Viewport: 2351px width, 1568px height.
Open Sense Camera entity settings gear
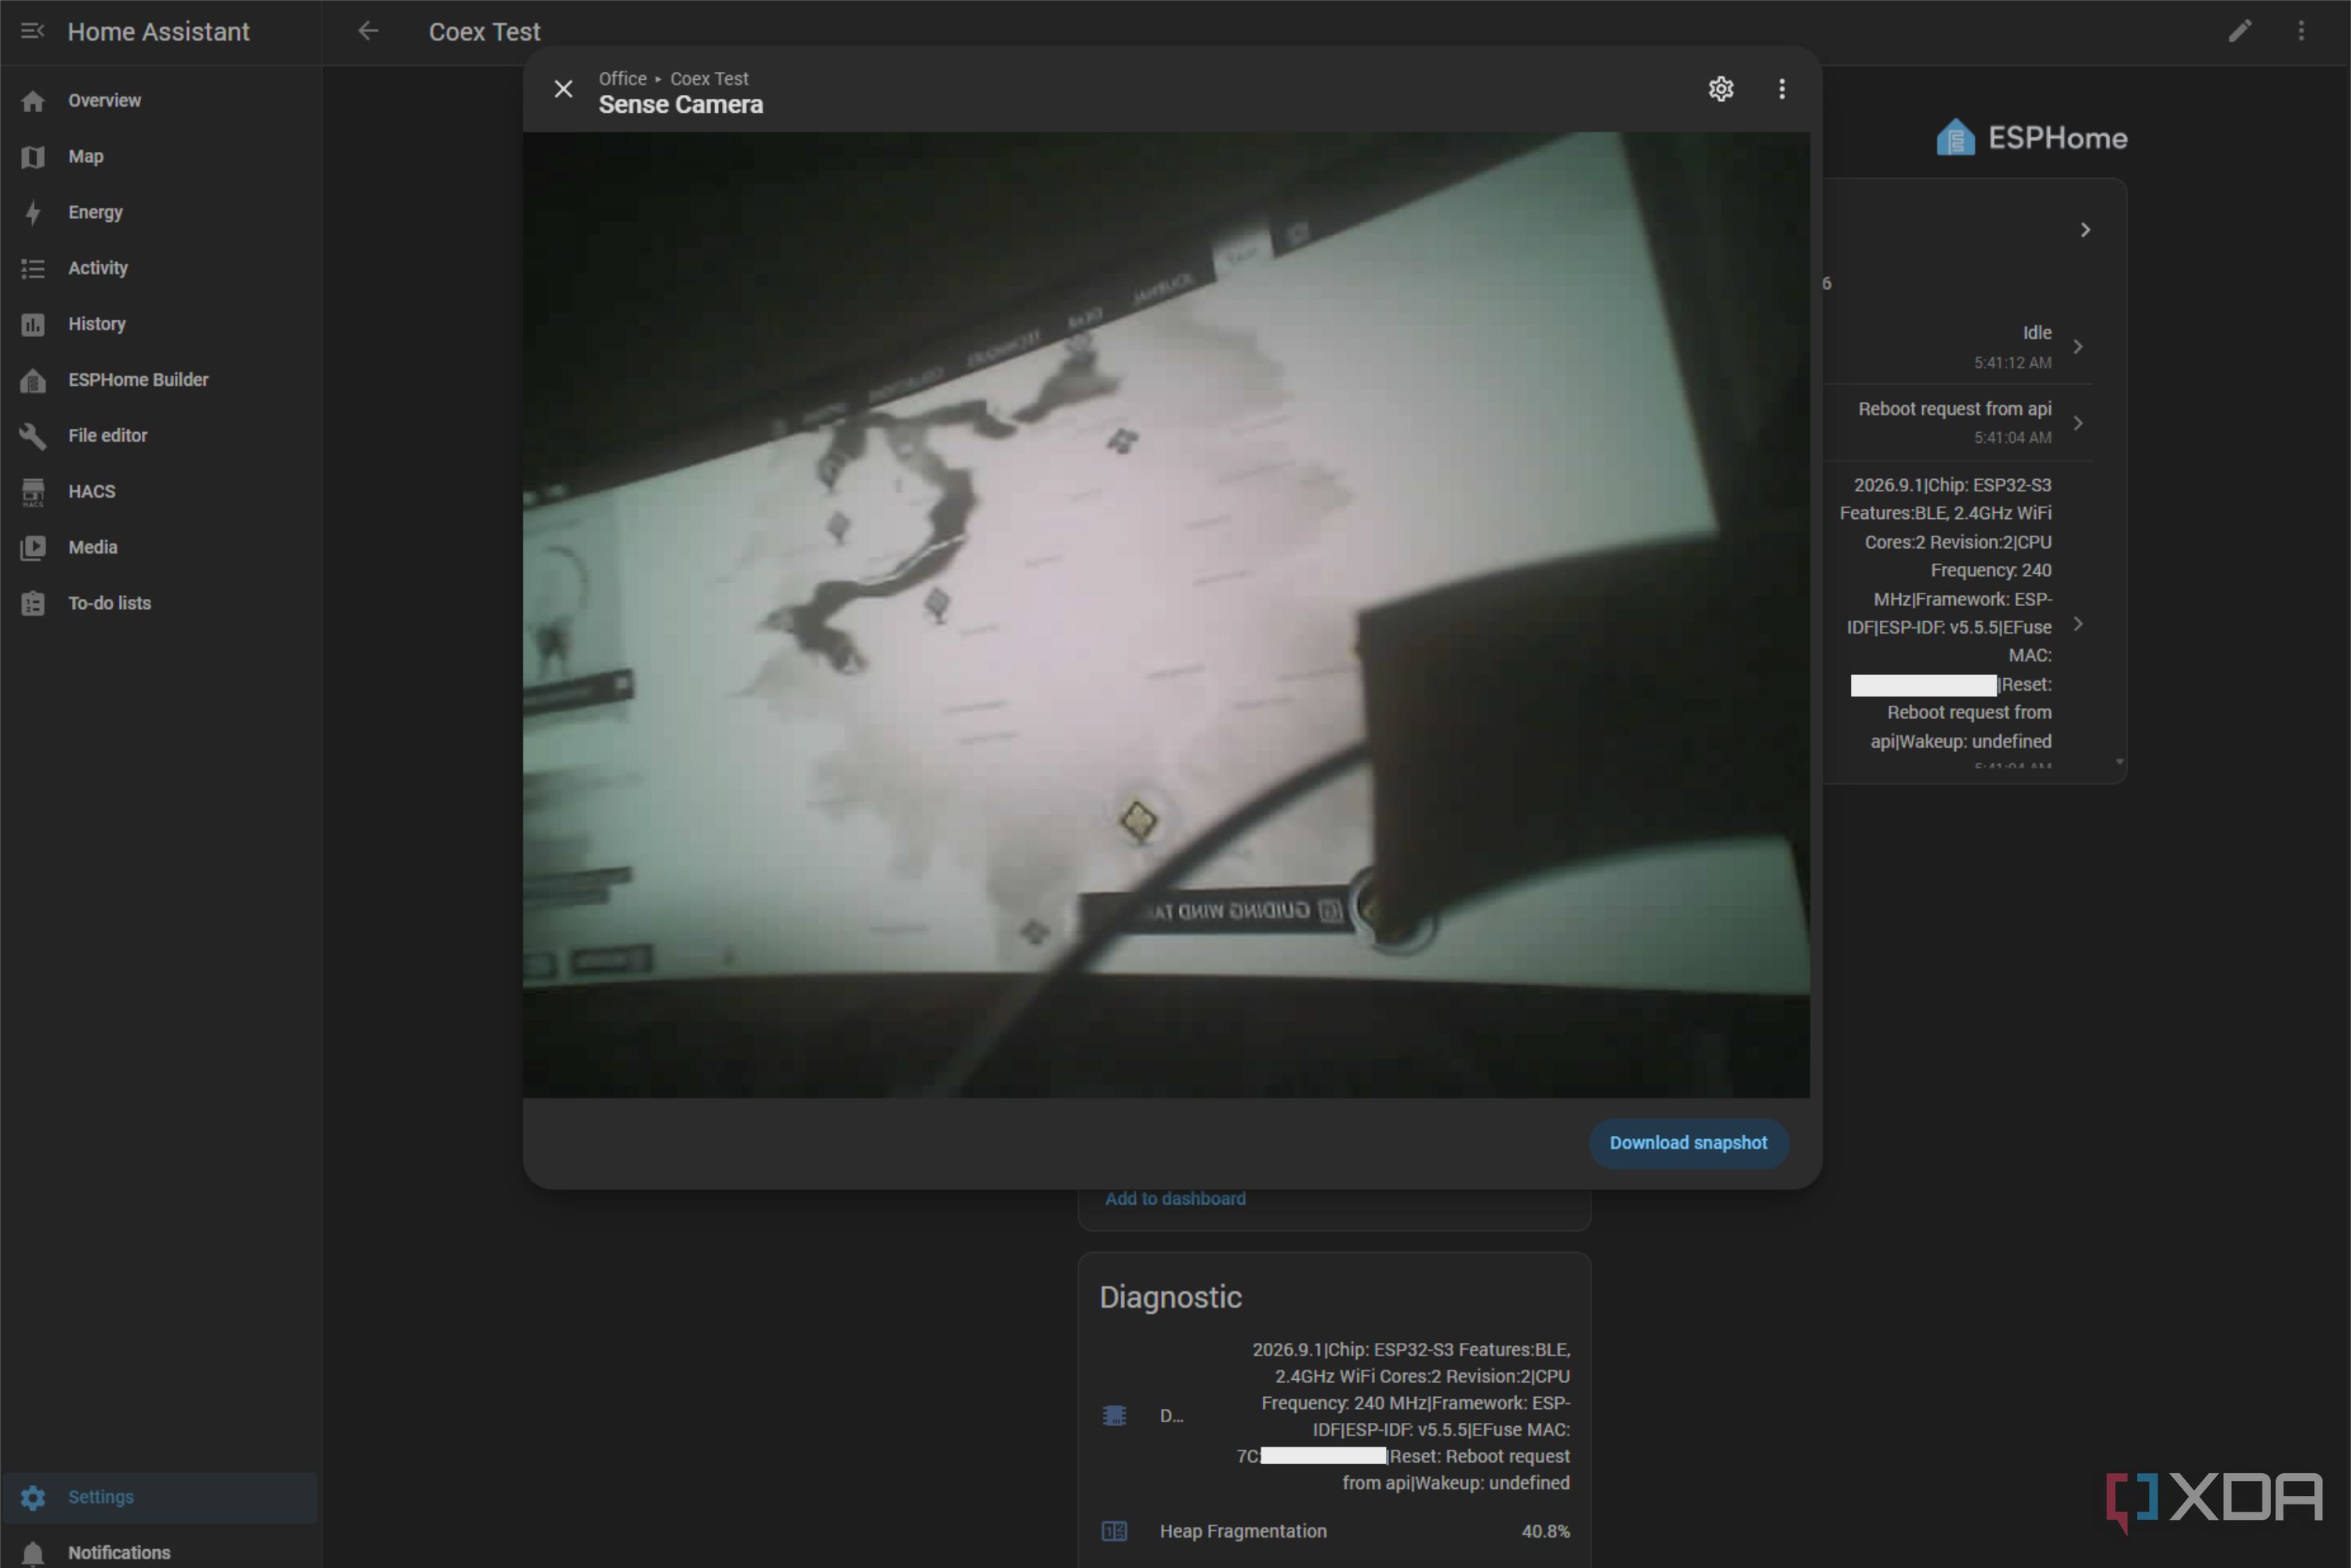(1721, 89)
